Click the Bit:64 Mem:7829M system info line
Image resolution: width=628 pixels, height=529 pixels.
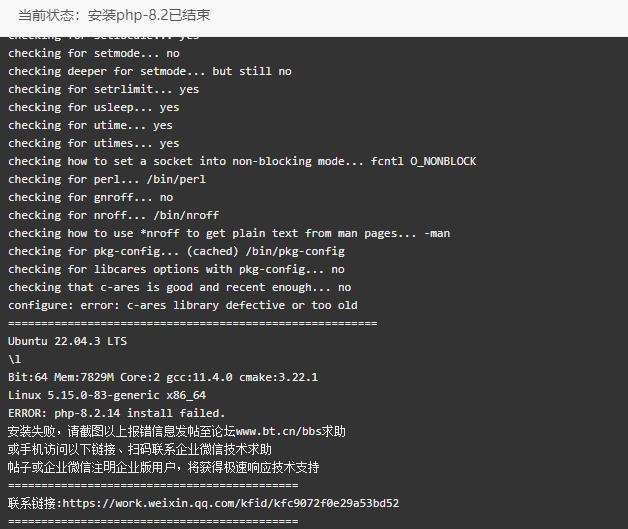click(163, 377)
